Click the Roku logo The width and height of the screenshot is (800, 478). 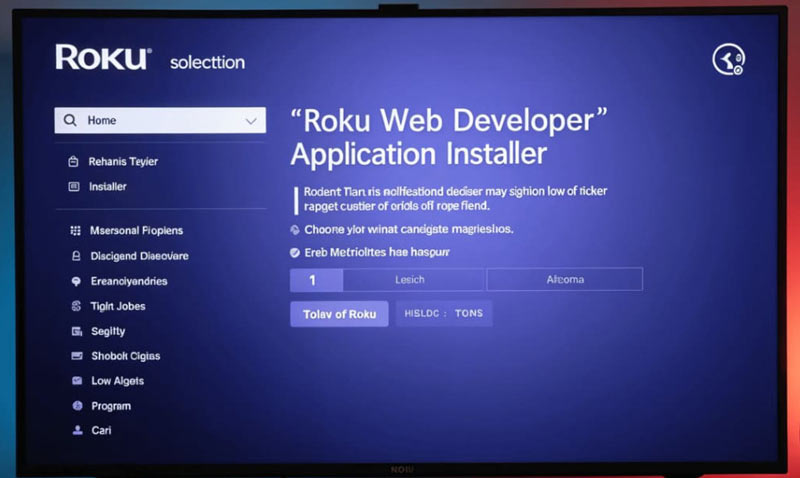[x=103, y=57]
